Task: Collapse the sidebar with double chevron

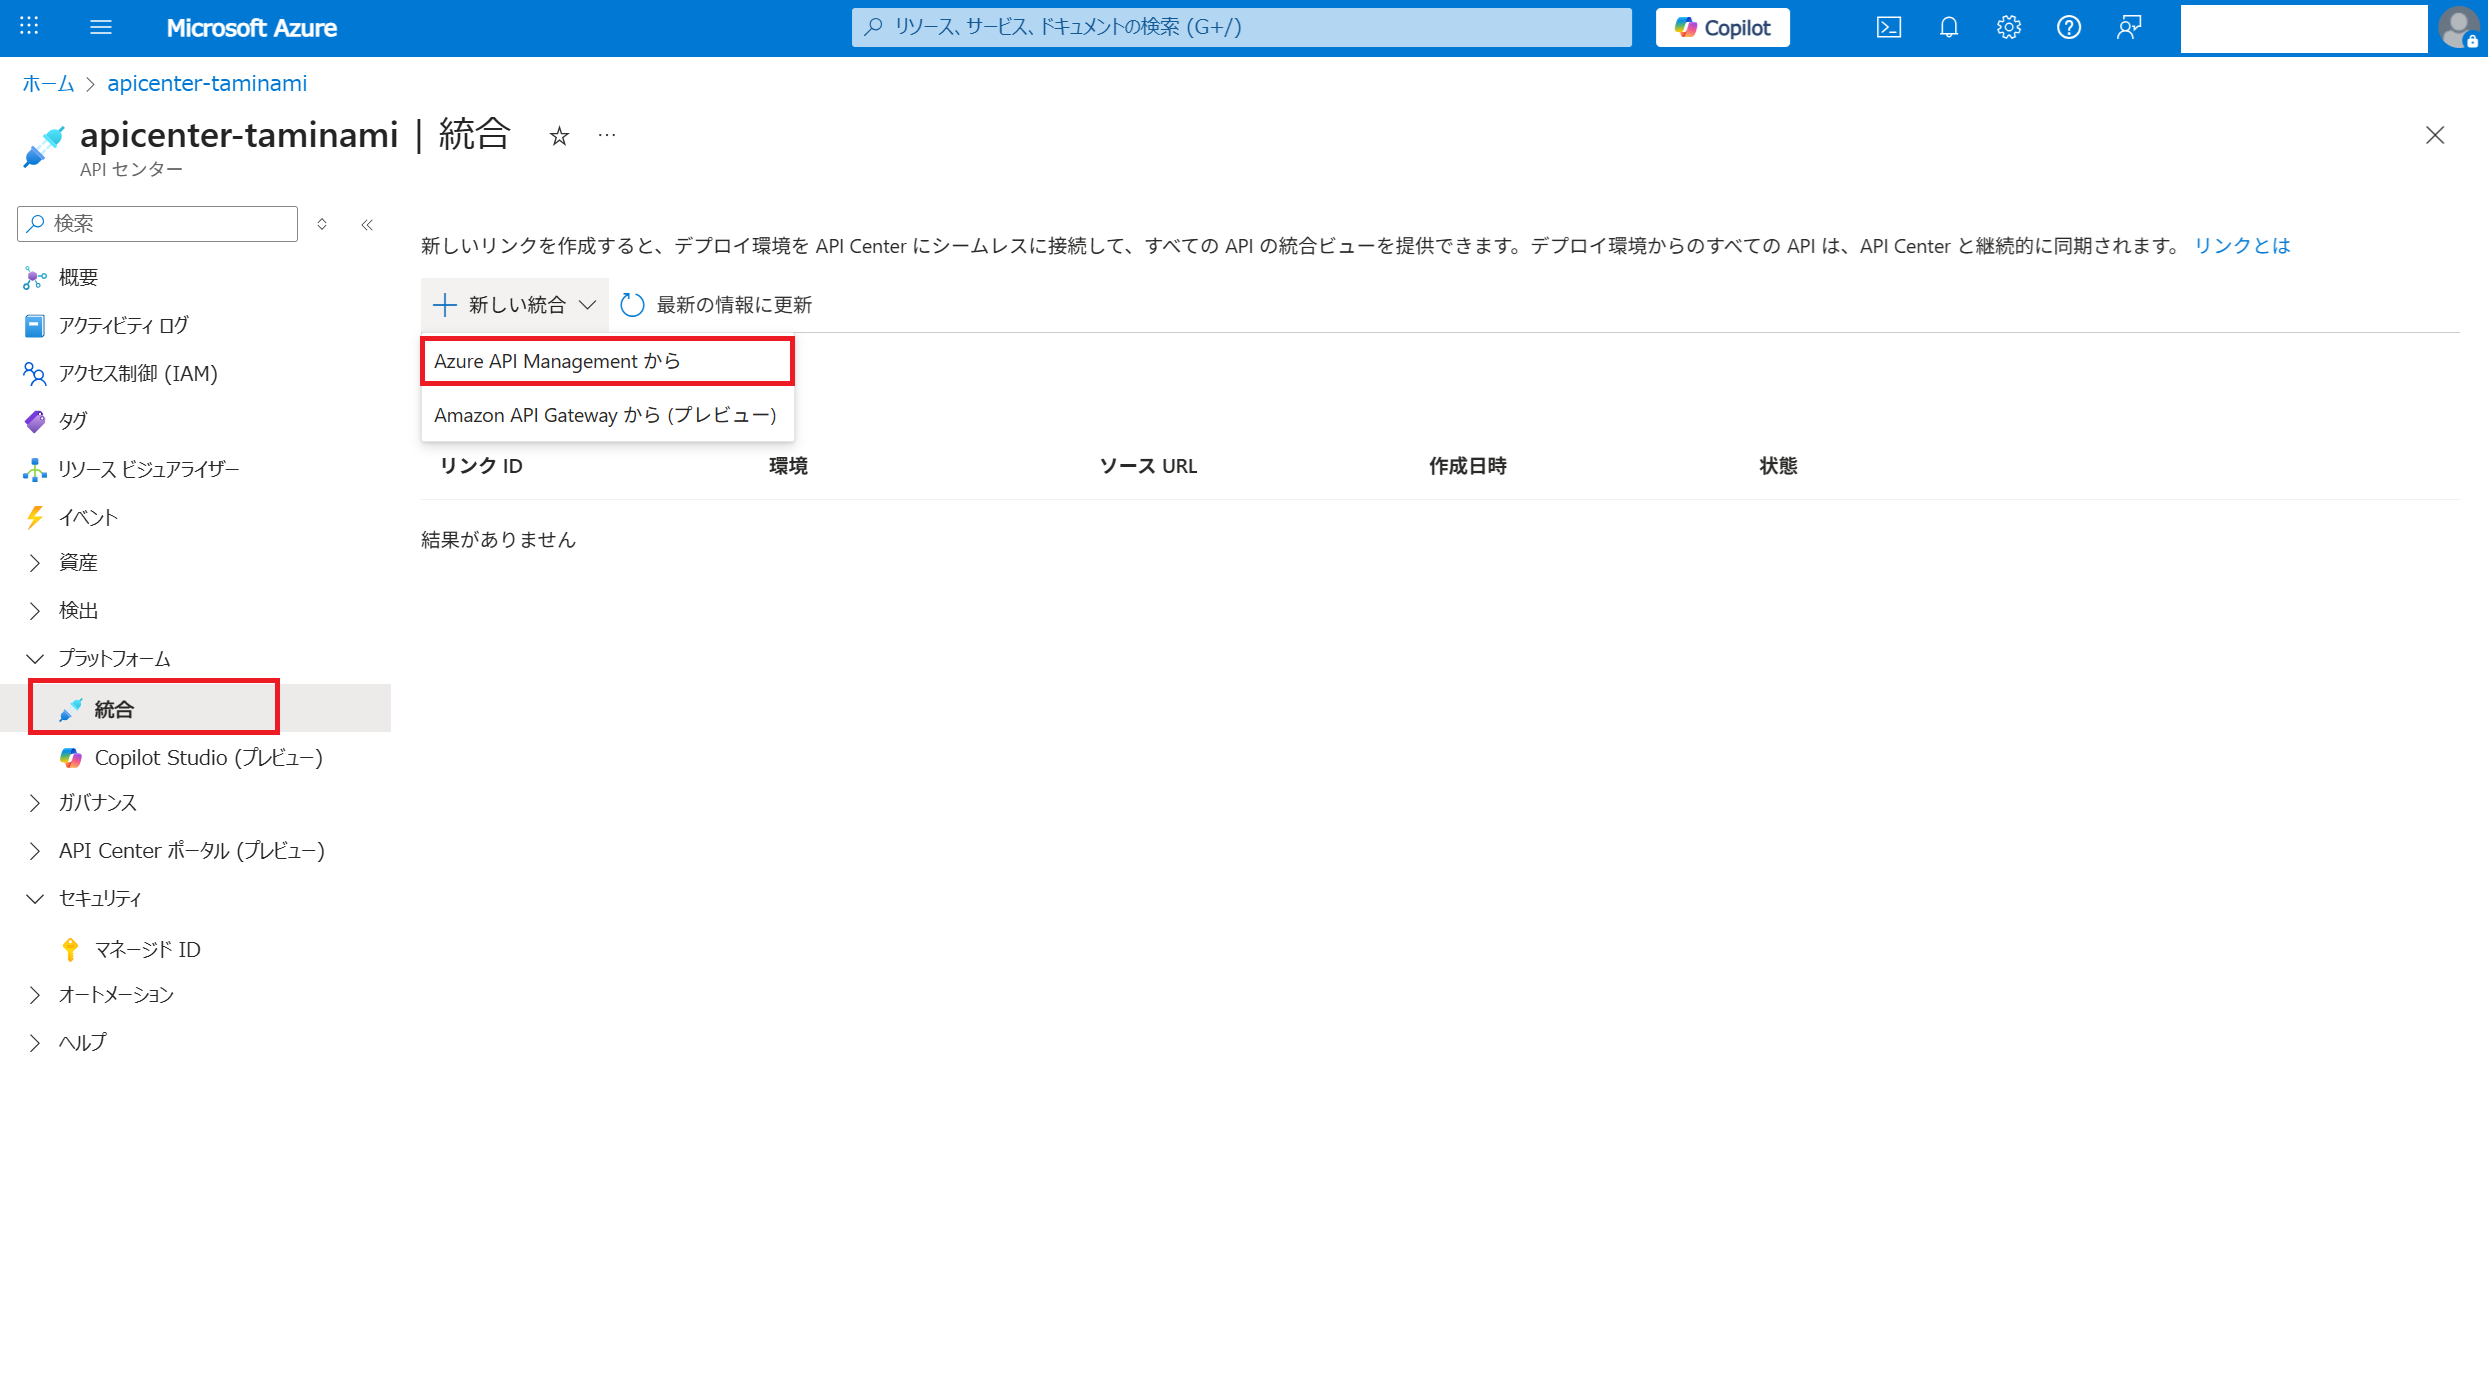Action: [367, 224]
